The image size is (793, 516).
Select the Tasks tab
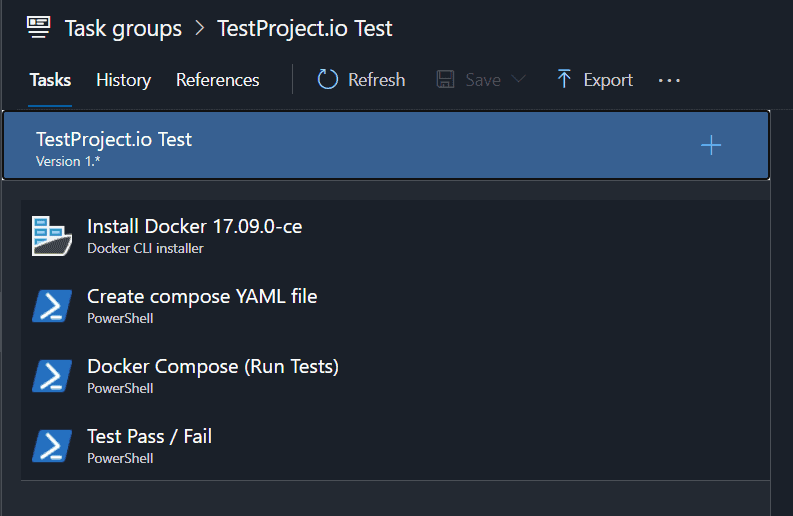[x=50, y=80]
